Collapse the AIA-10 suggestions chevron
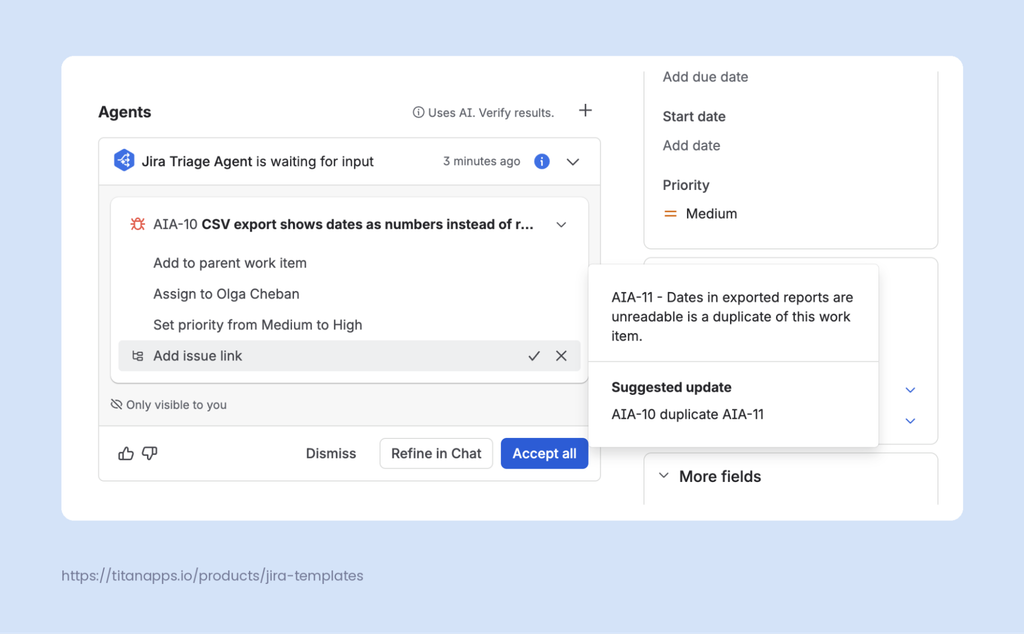Viewport: 1024px width, 634px height. tap(561, 225)
